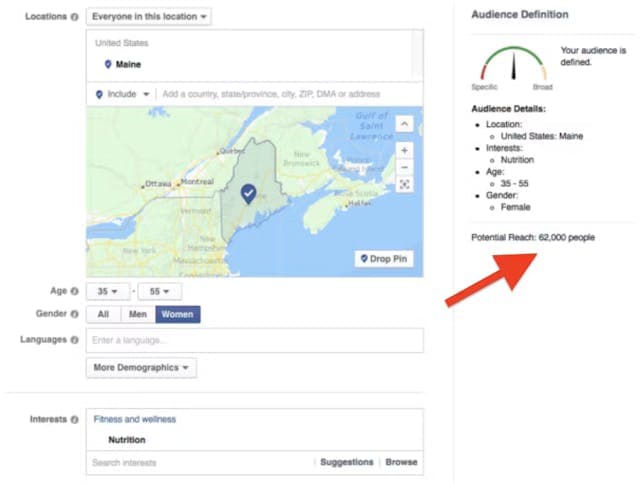Expand map to fullscreen view
Image resolution: width=640 pixels, height=484 pixels.
404,184
